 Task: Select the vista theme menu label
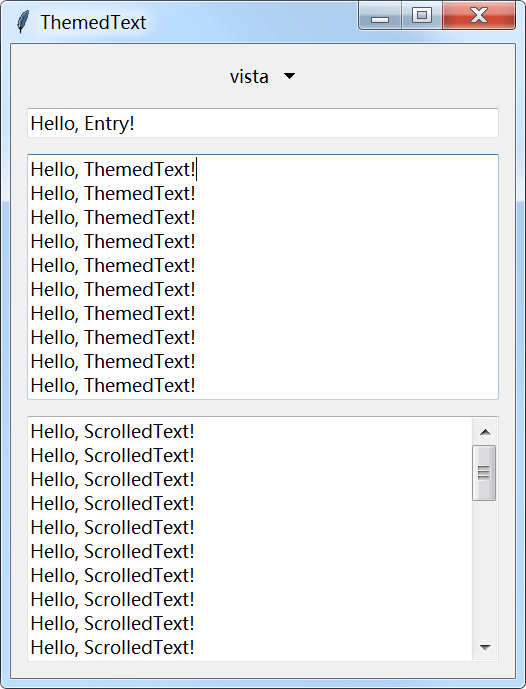[249, 76]
